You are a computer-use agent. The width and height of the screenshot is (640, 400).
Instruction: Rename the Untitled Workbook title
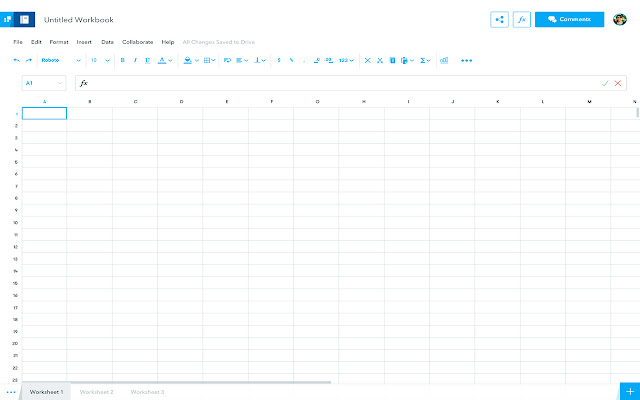[79, 20]
